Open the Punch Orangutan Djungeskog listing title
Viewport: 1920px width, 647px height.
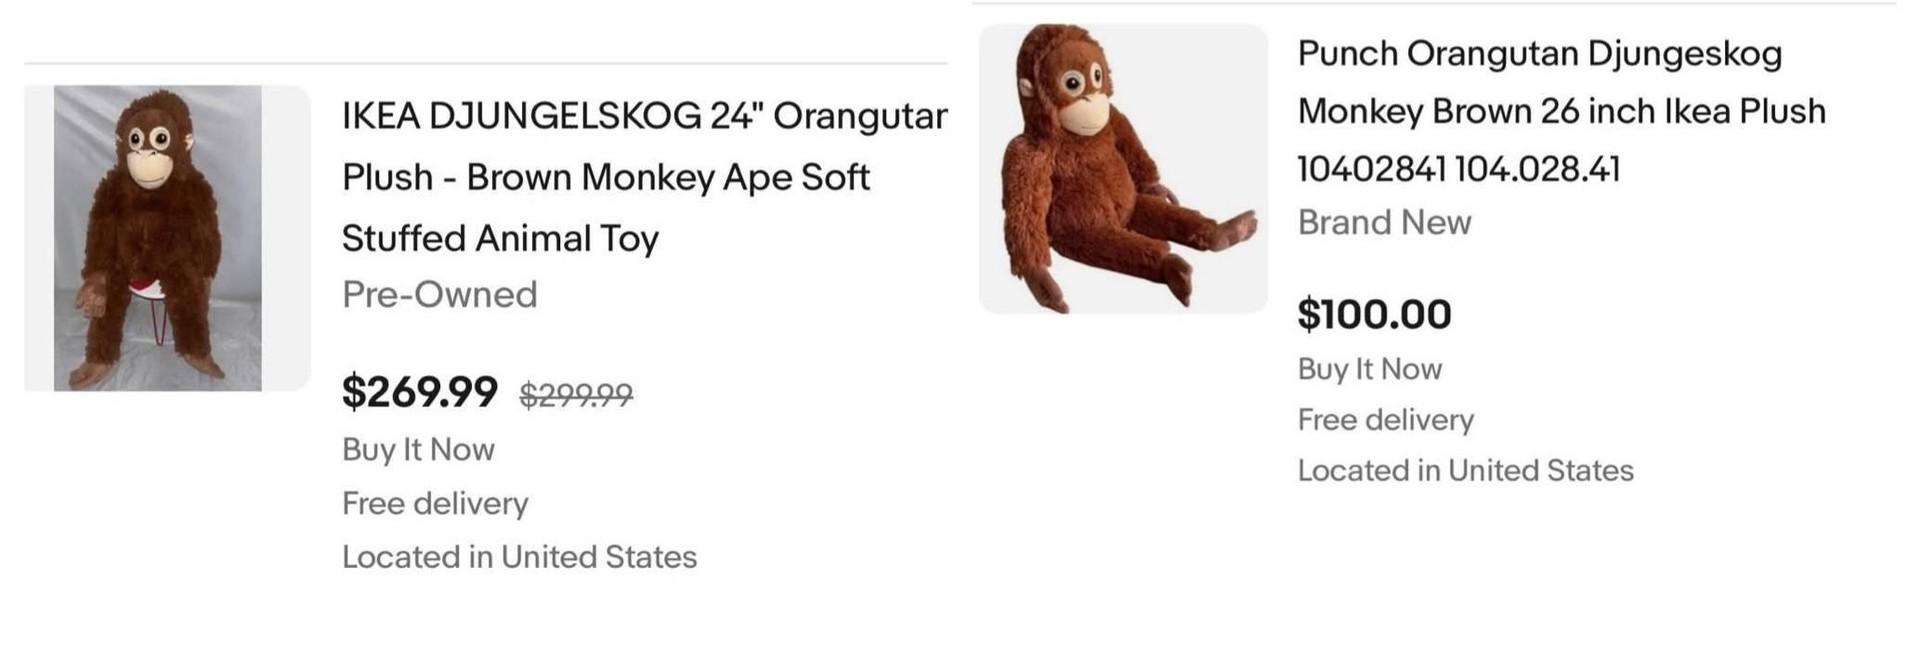point(1562,111)
